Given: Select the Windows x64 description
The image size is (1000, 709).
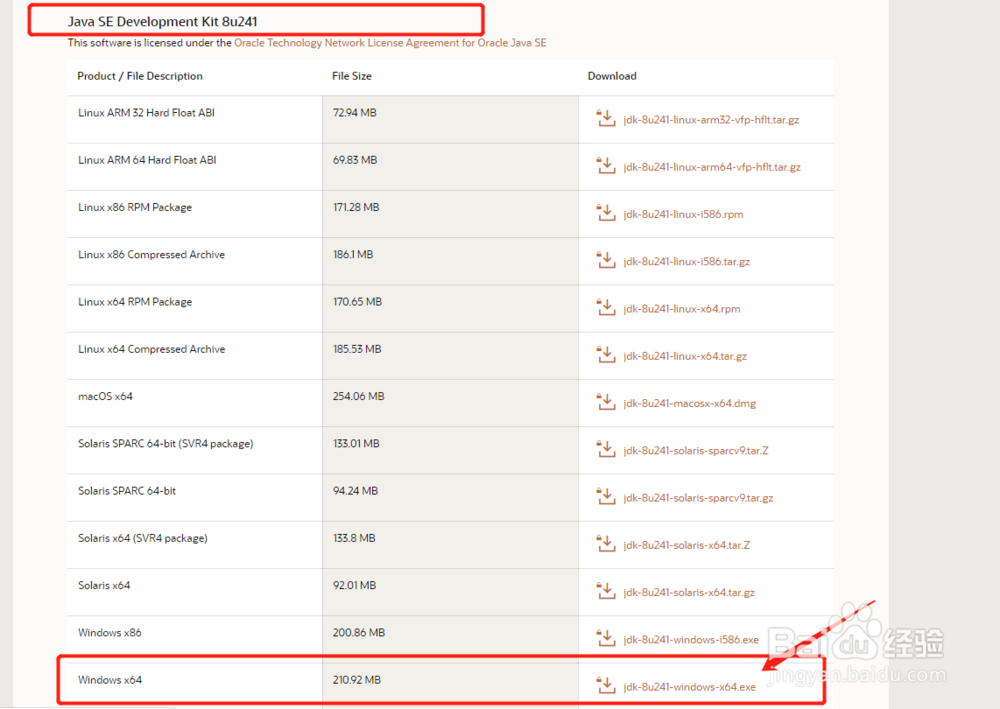Looking at the screenshot, I should (x=110, y=680).
